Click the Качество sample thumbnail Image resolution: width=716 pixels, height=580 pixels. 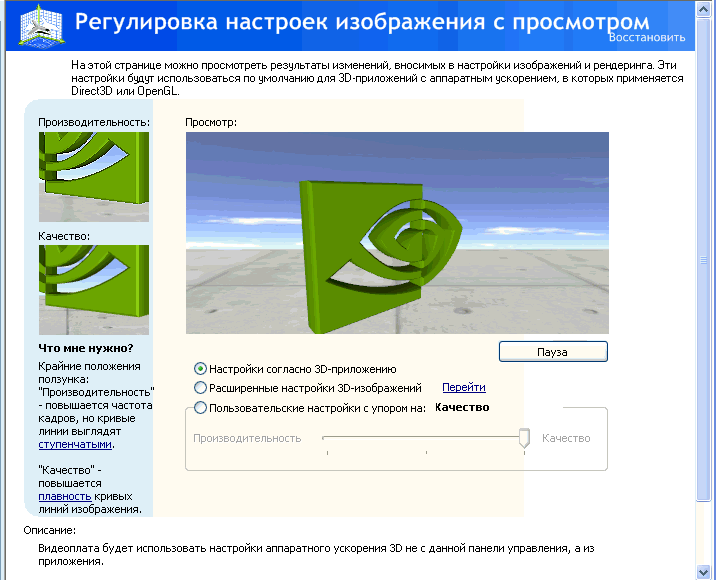tap(93, 289)
